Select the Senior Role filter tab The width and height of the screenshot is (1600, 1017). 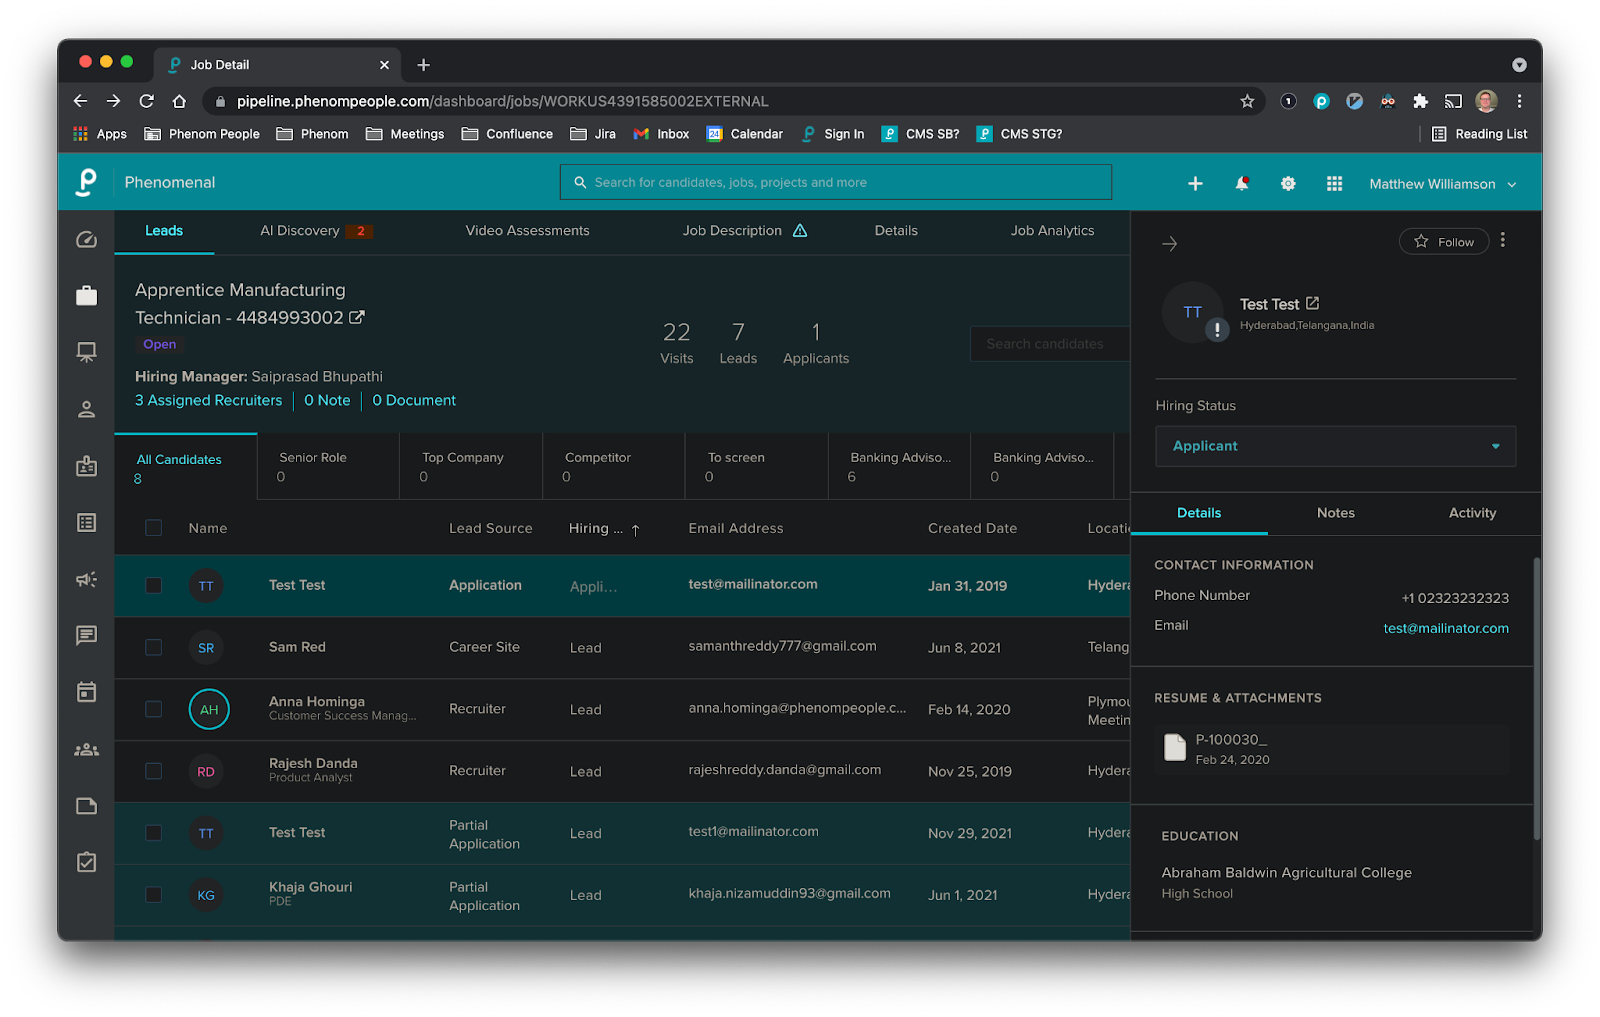coord(328,466)
